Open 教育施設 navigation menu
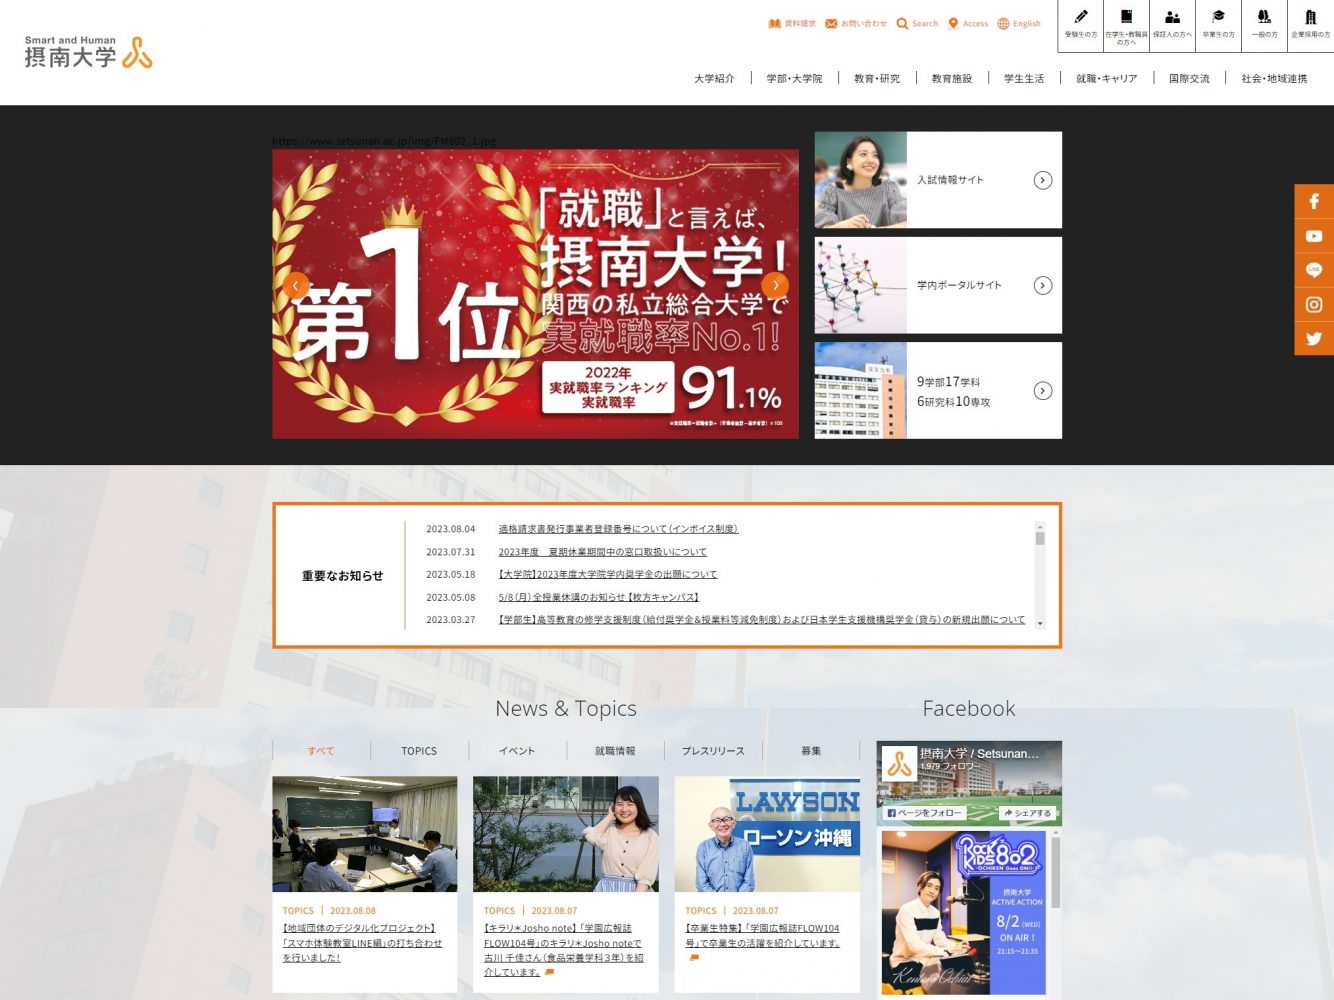Image resolution: width=1334 pixels, height=1000 pixels. tap(952, 78)
